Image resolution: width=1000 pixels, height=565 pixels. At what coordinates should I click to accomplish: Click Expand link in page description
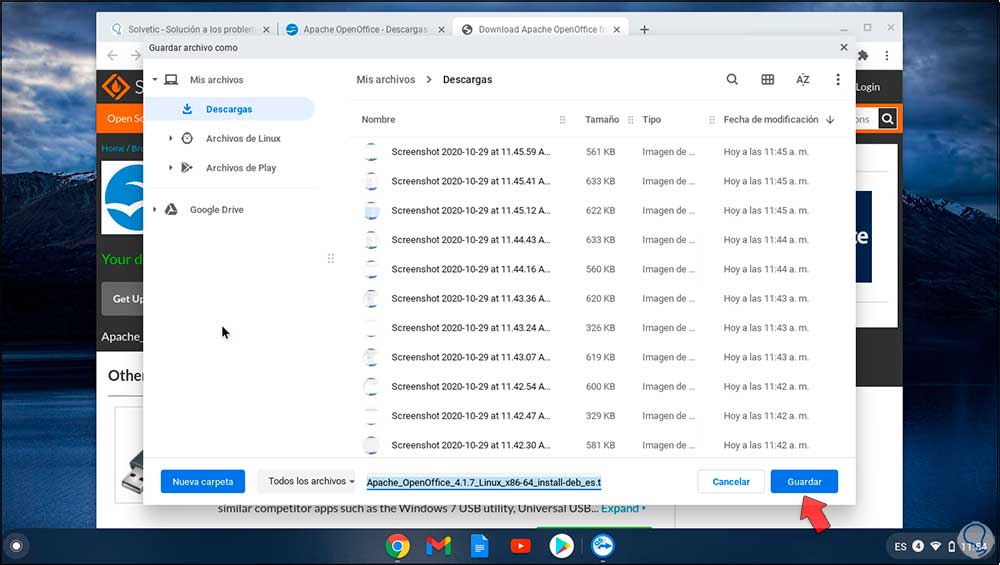pos(622,508)
